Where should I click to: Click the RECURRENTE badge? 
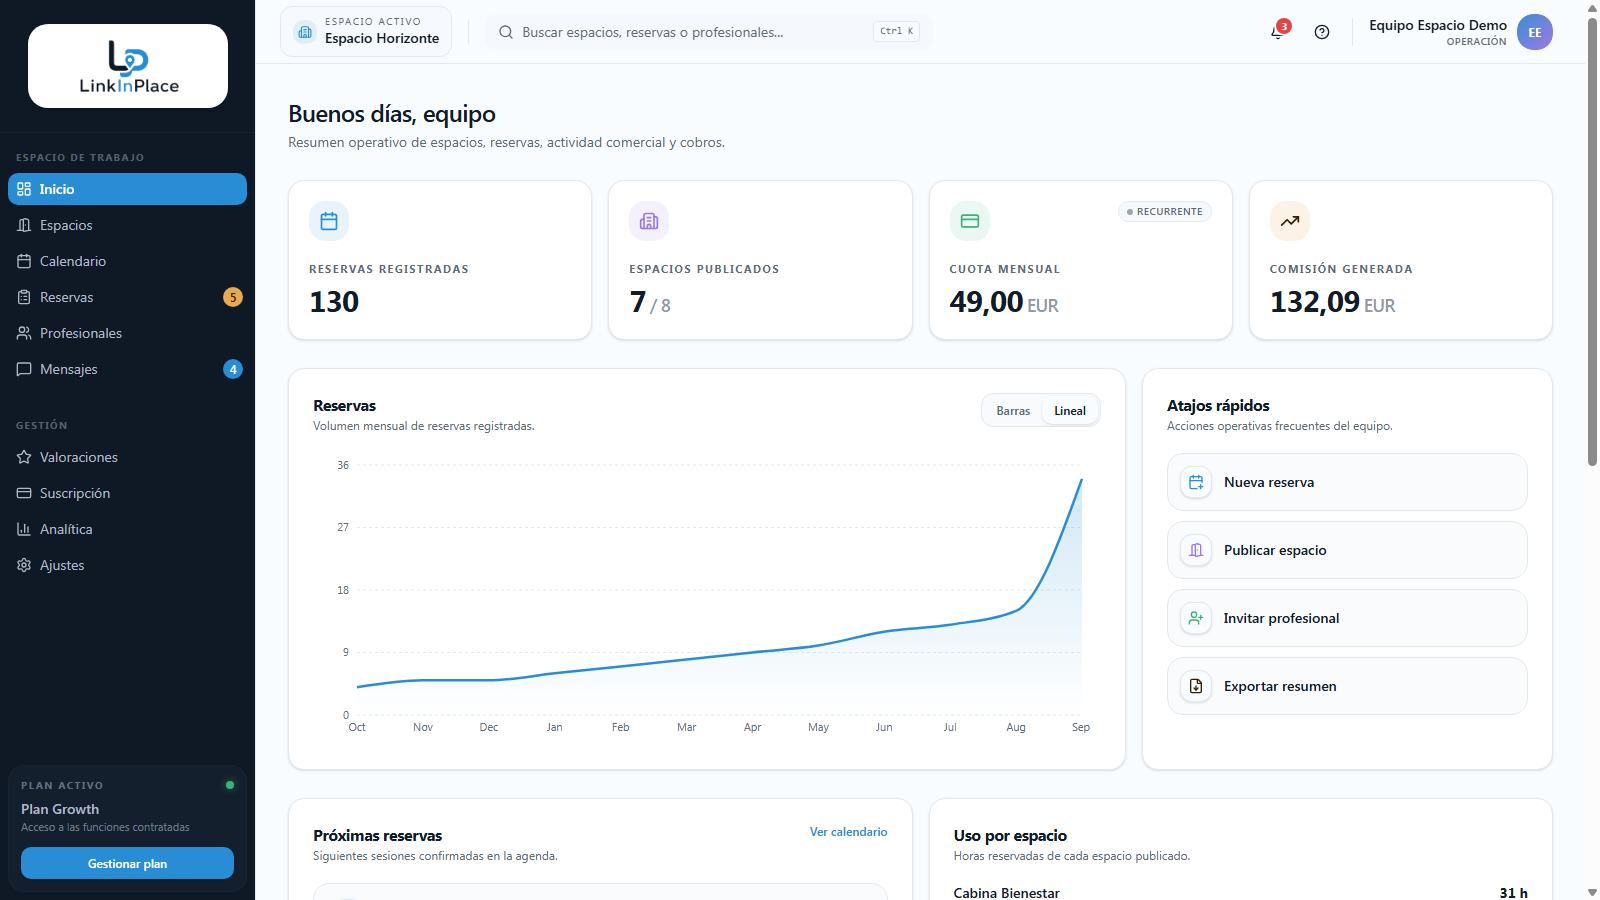1165,212
